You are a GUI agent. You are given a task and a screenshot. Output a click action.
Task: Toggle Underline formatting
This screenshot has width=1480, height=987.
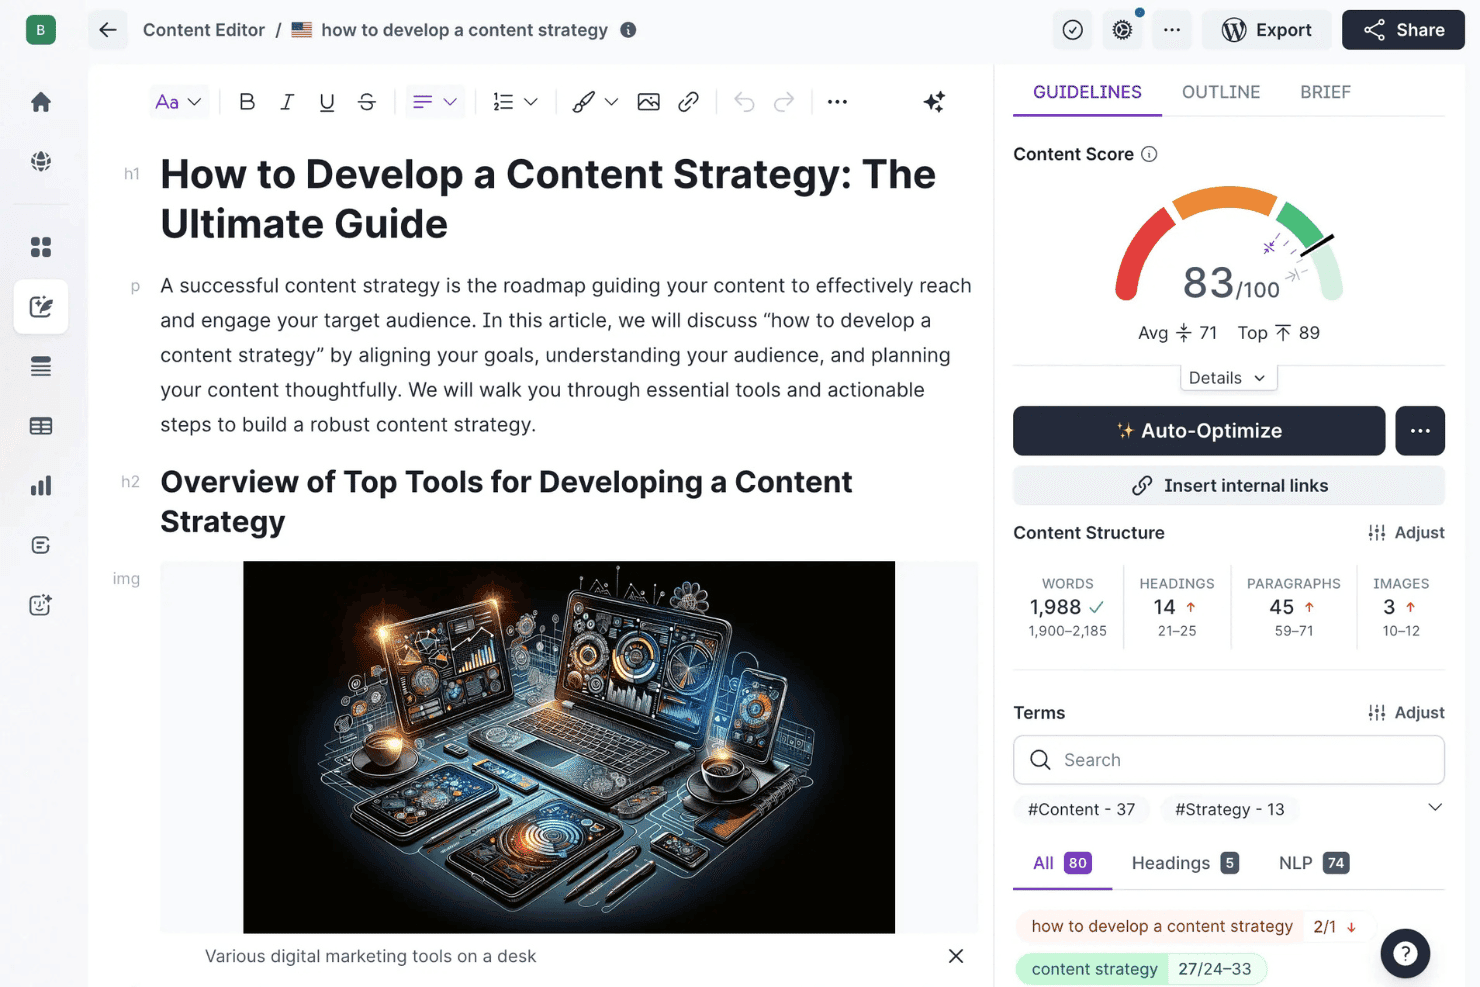click(x=327, y=102)
